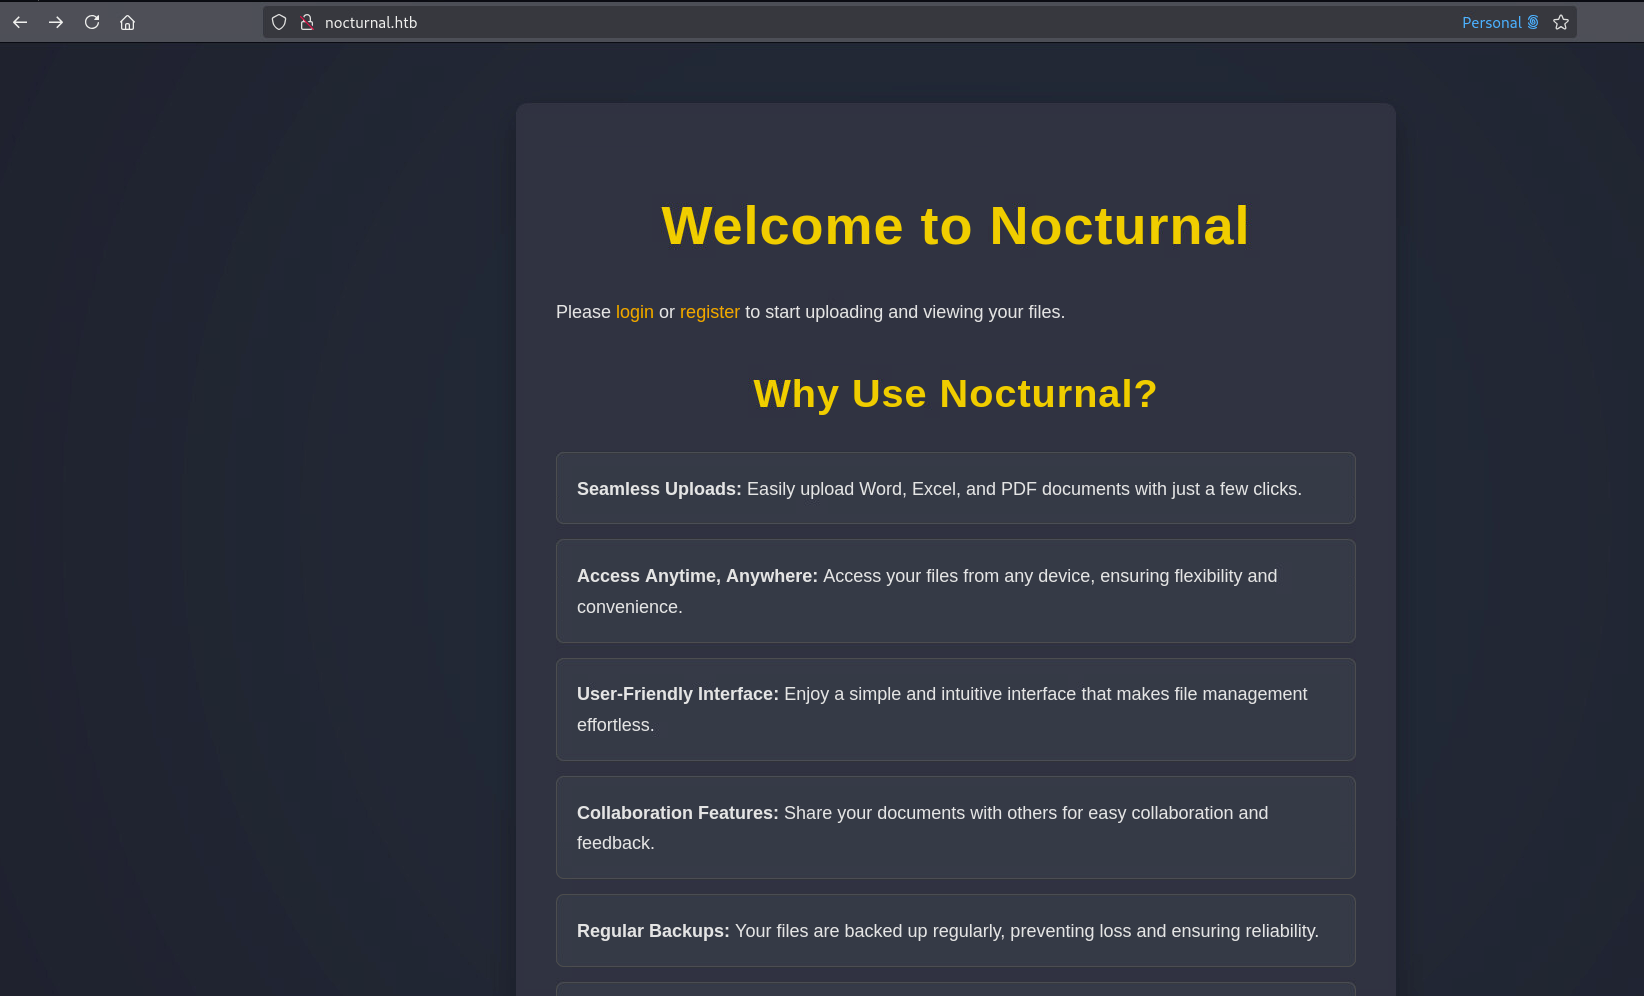Viewport: 1644px width, 996px height.
Task: Bookmark this page with the star icon
Action: (x=1561, y=22)
